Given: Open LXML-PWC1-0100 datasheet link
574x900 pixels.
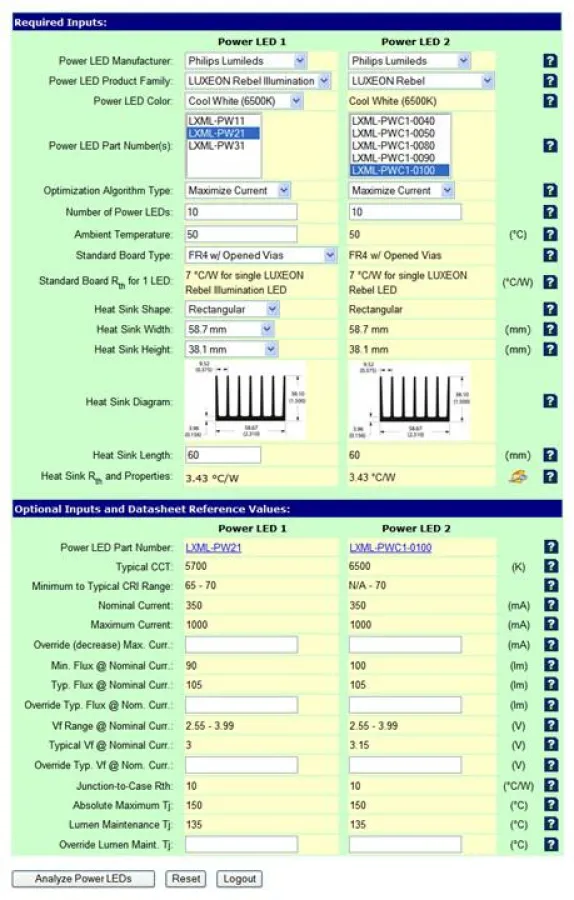Looking at the screenshot, I should click(x=390, y=548).
